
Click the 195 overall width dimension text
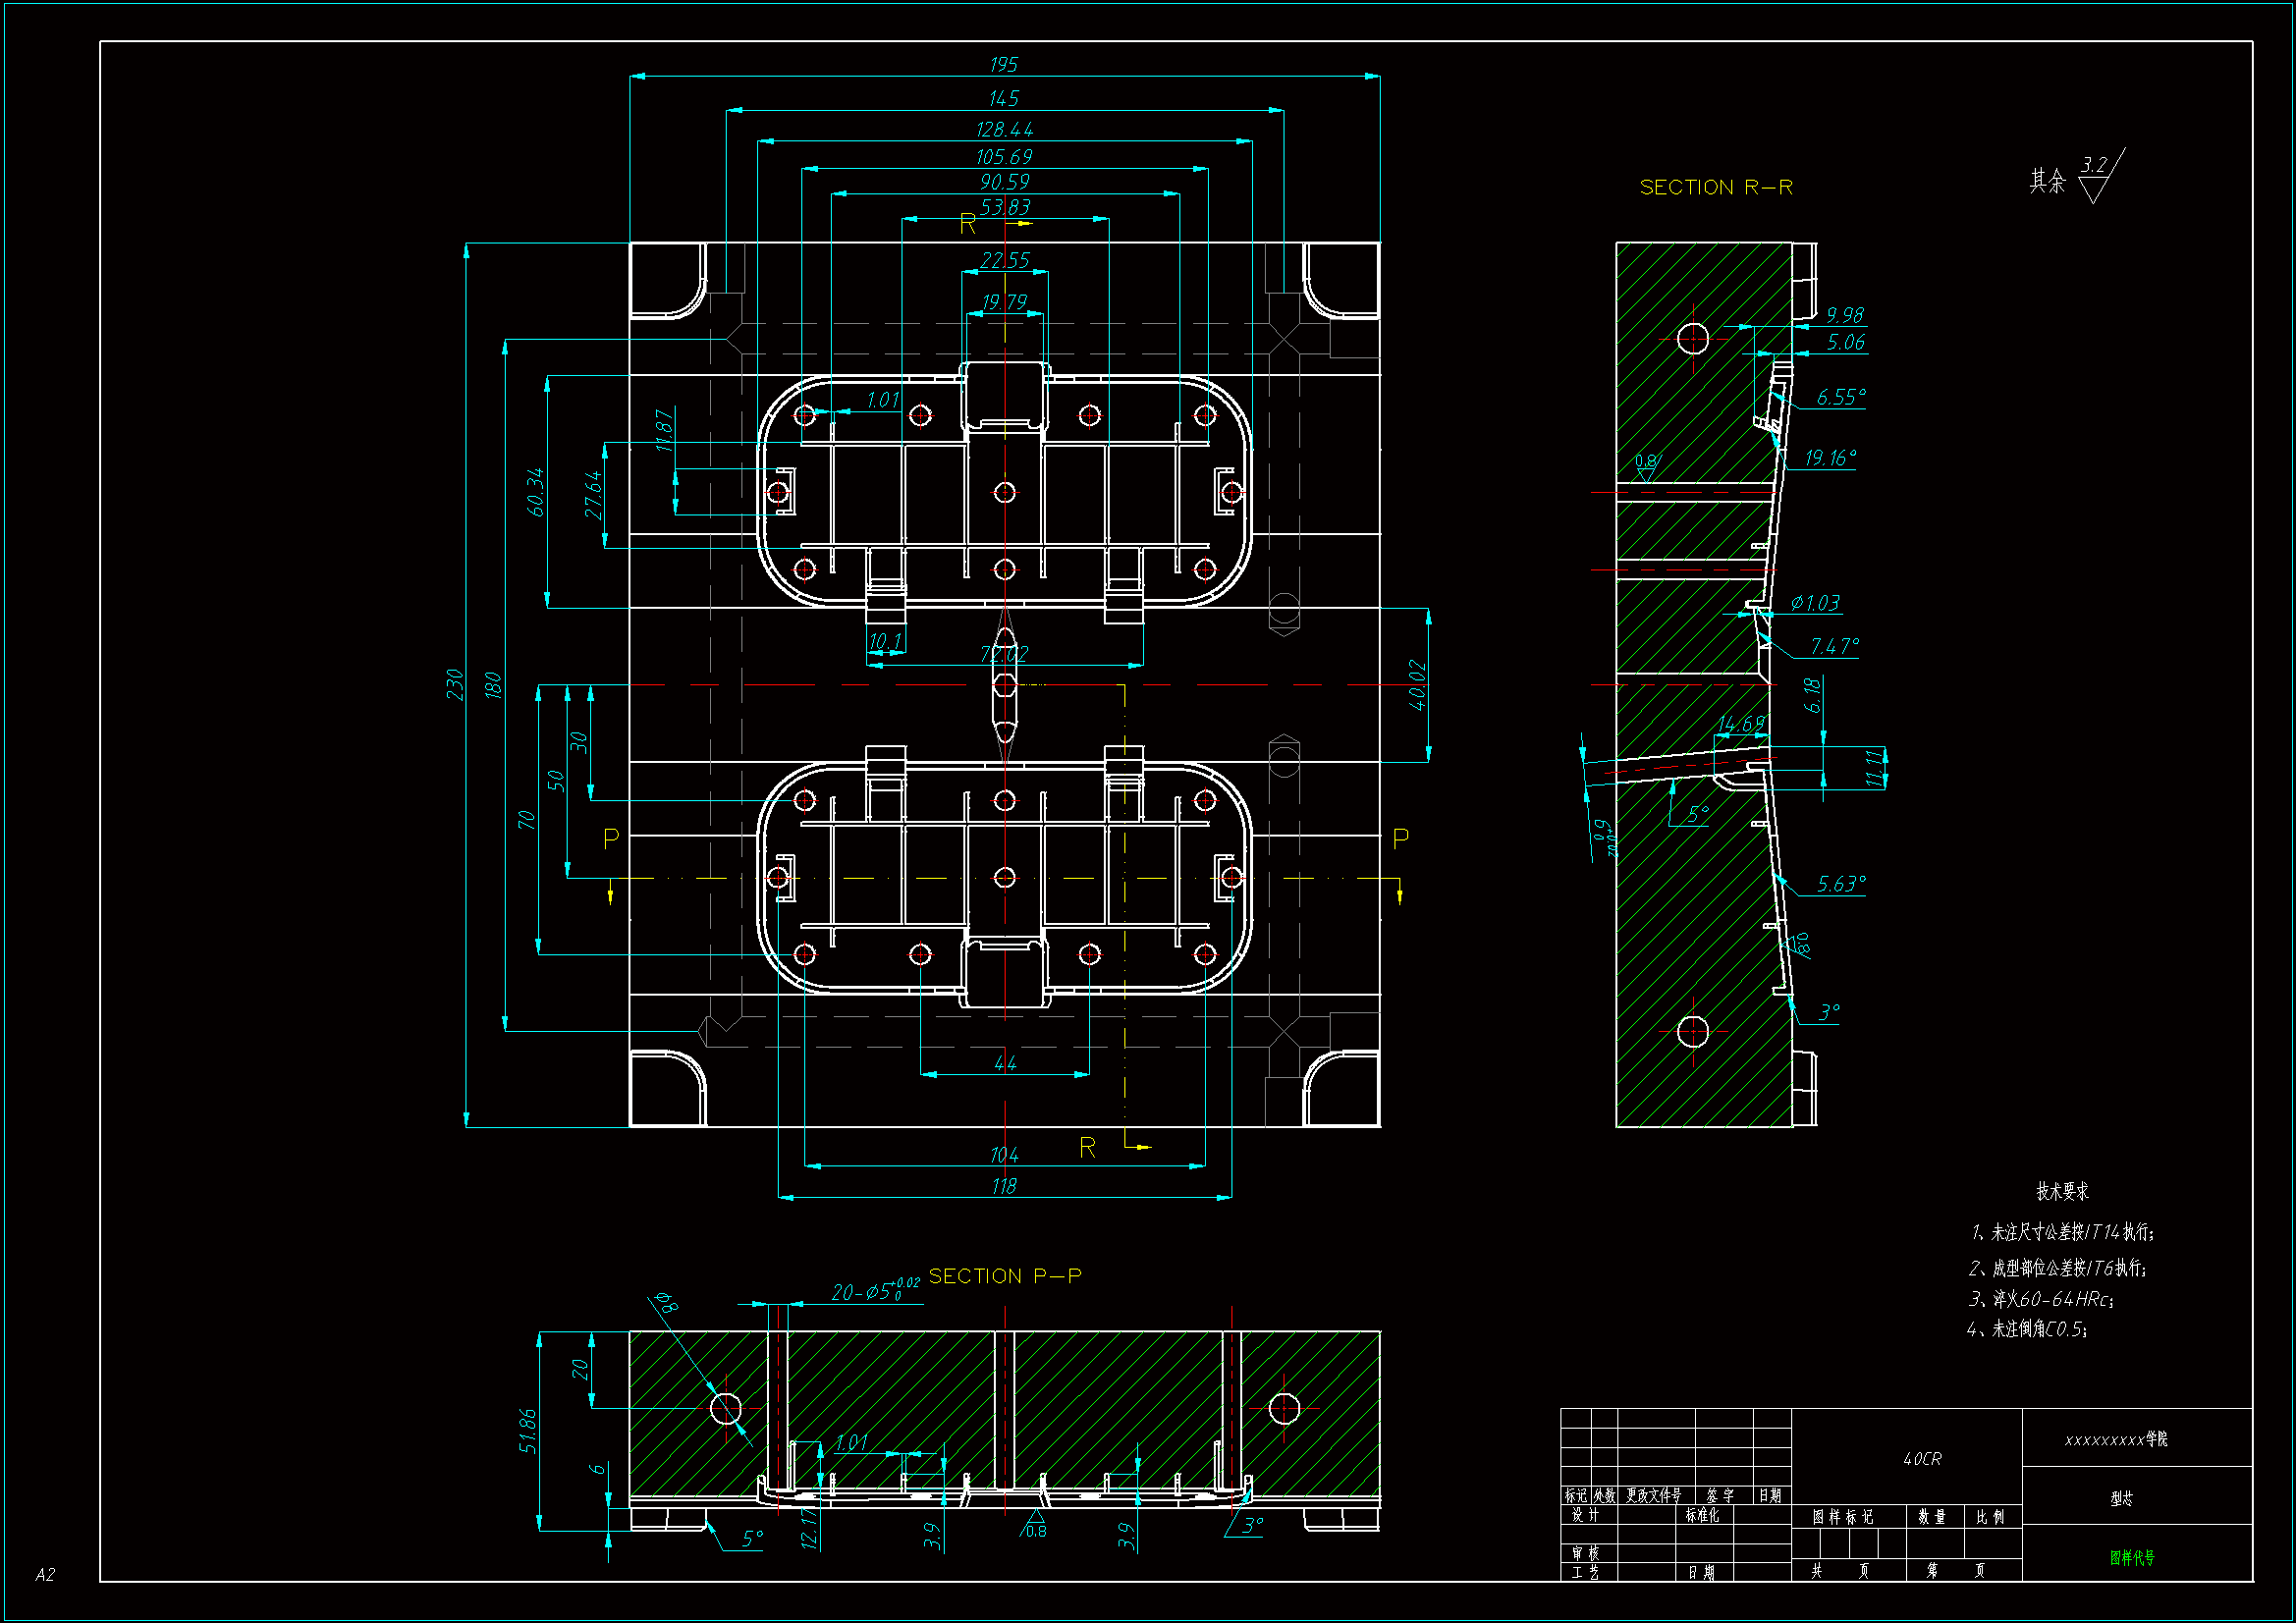pyautogui.click(x=1003, y=65)
